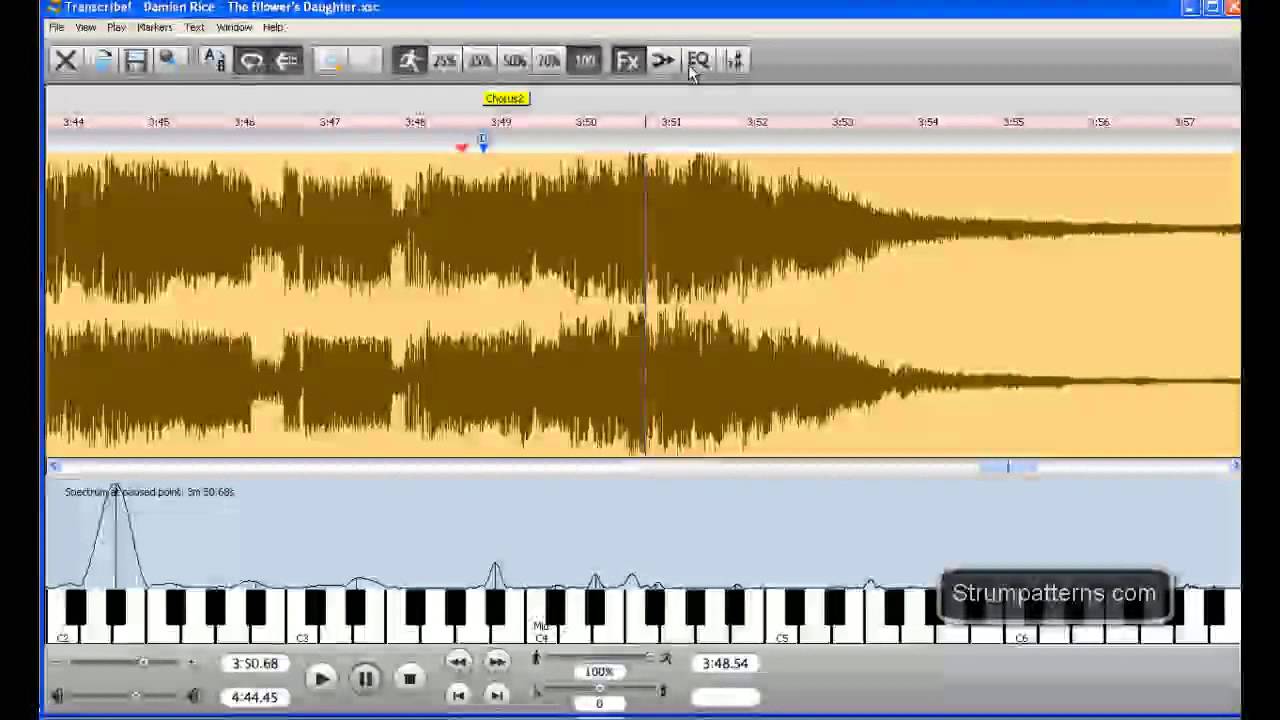Click the A-B text toolbar icon
This screenshot has width=1280, height=720.
point(214,61)
